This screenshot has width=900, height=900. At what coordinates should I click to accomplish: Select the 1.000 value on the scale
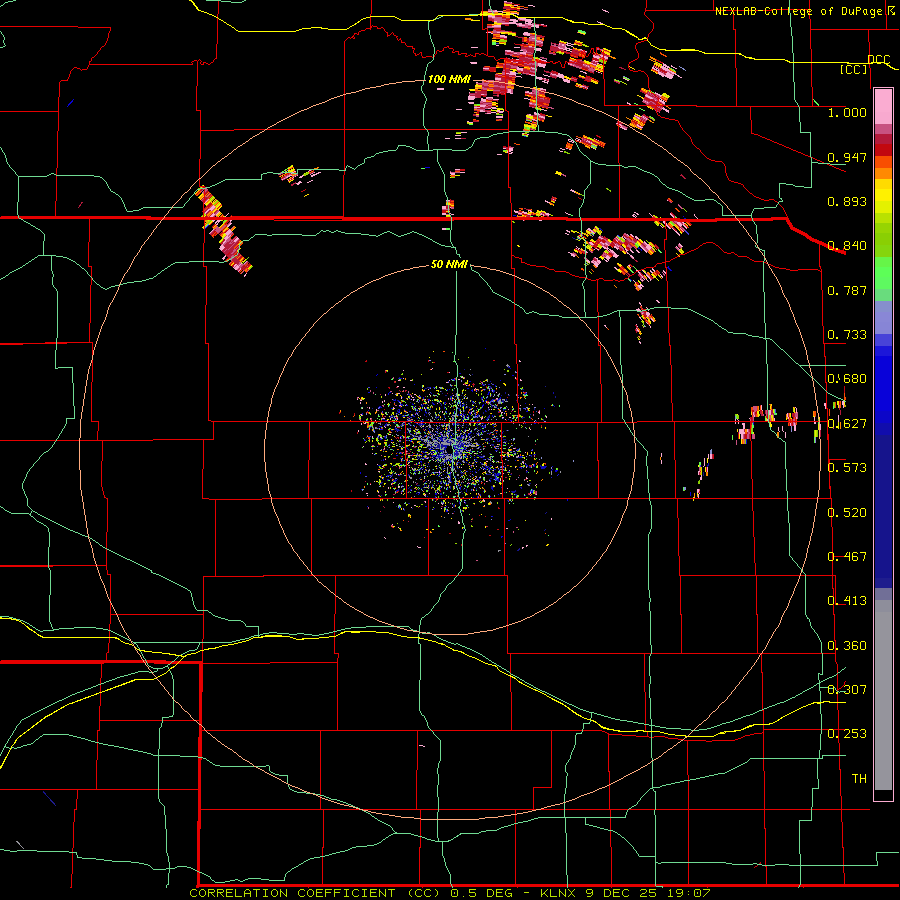pos(847,112)
